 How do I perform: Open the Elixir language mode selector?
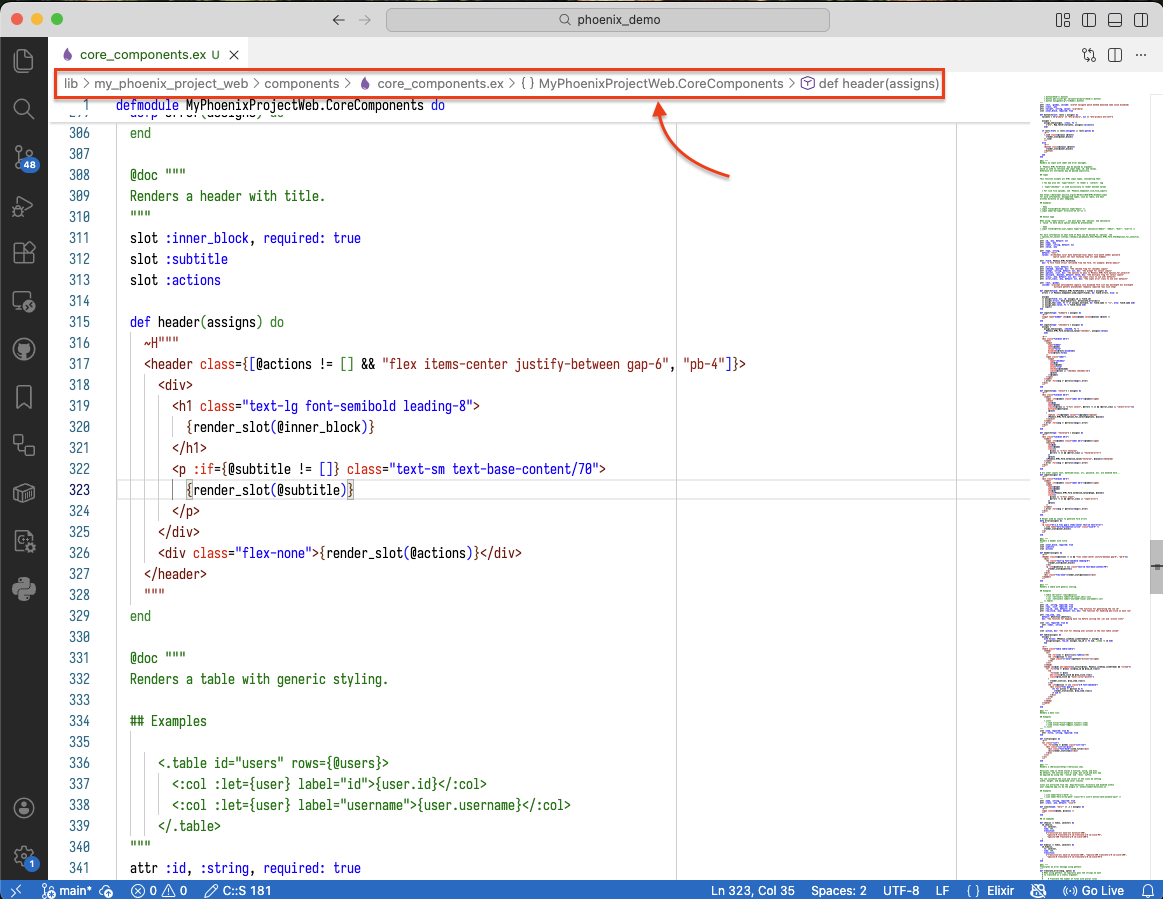(1001, 890)
